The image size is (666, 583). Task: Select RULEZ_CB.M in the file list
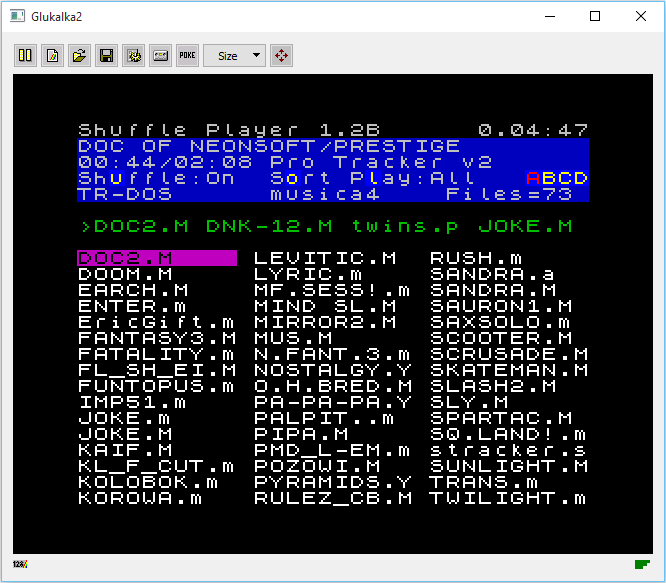click(333, 499)
